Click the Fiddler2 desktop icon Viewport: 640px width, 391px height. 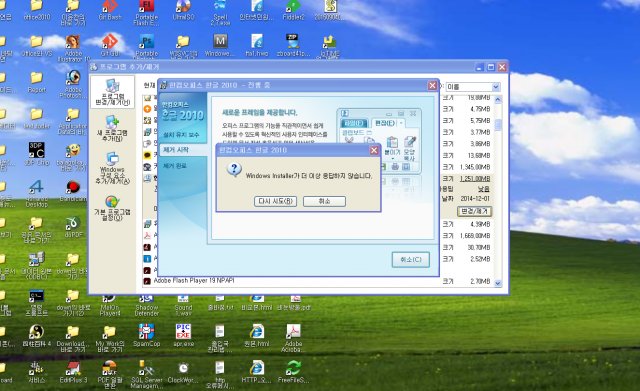[293, 11]
